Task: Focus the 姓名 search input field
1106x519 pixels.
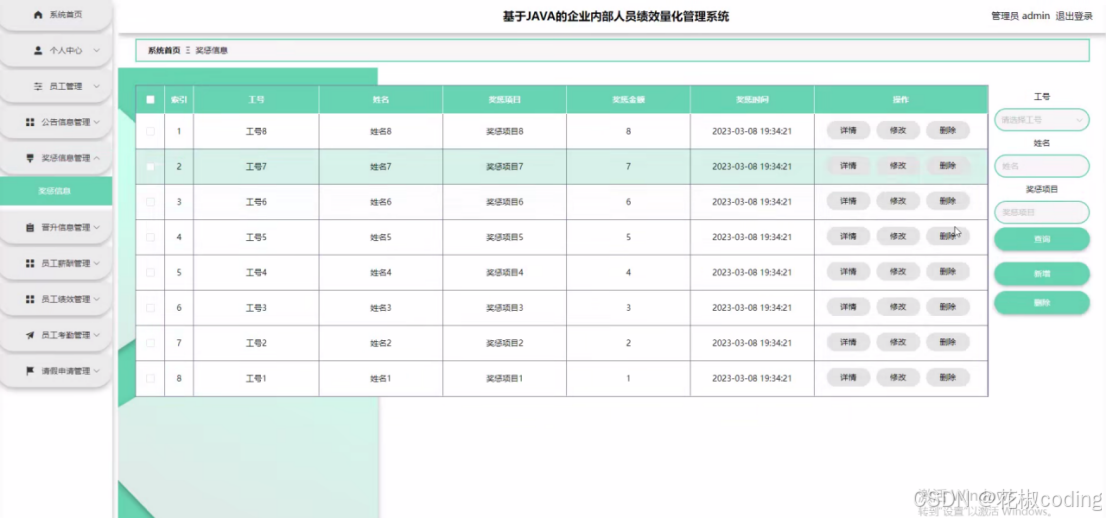Action: (x=1042, y=166)
